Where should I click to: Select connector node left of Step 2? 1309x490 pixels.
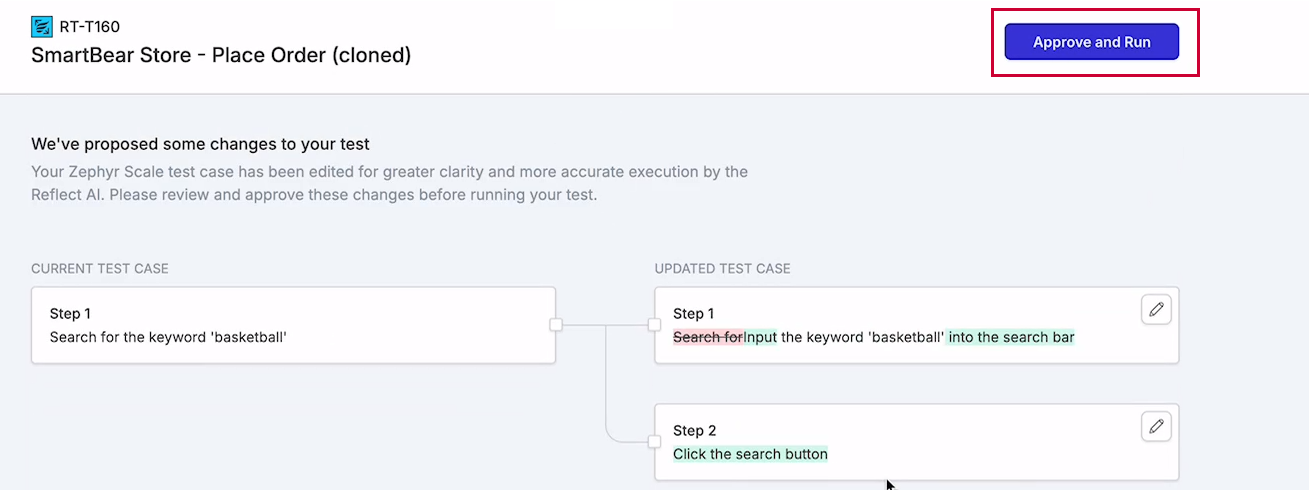(x=654, y=441)
